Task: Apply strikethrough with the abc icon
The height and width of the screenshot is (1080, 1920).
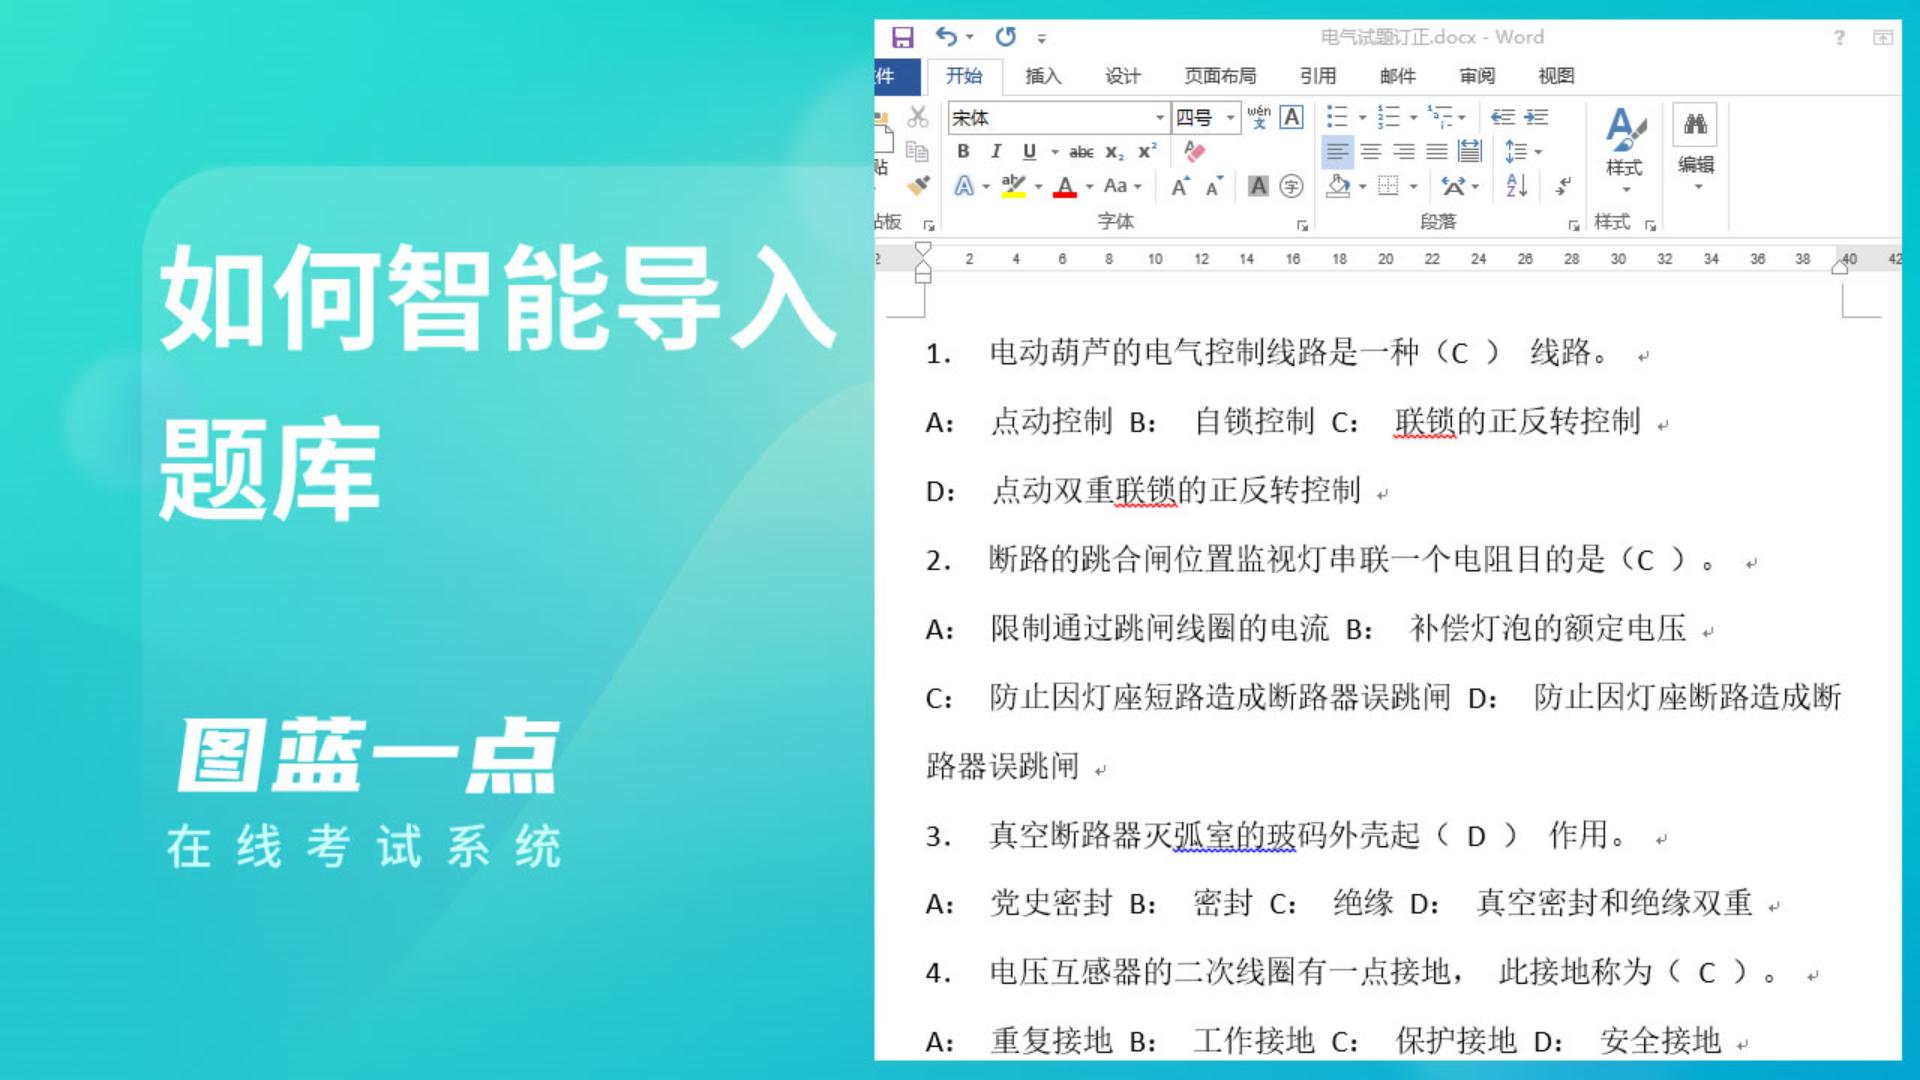Action: (x=1081, y=152)
